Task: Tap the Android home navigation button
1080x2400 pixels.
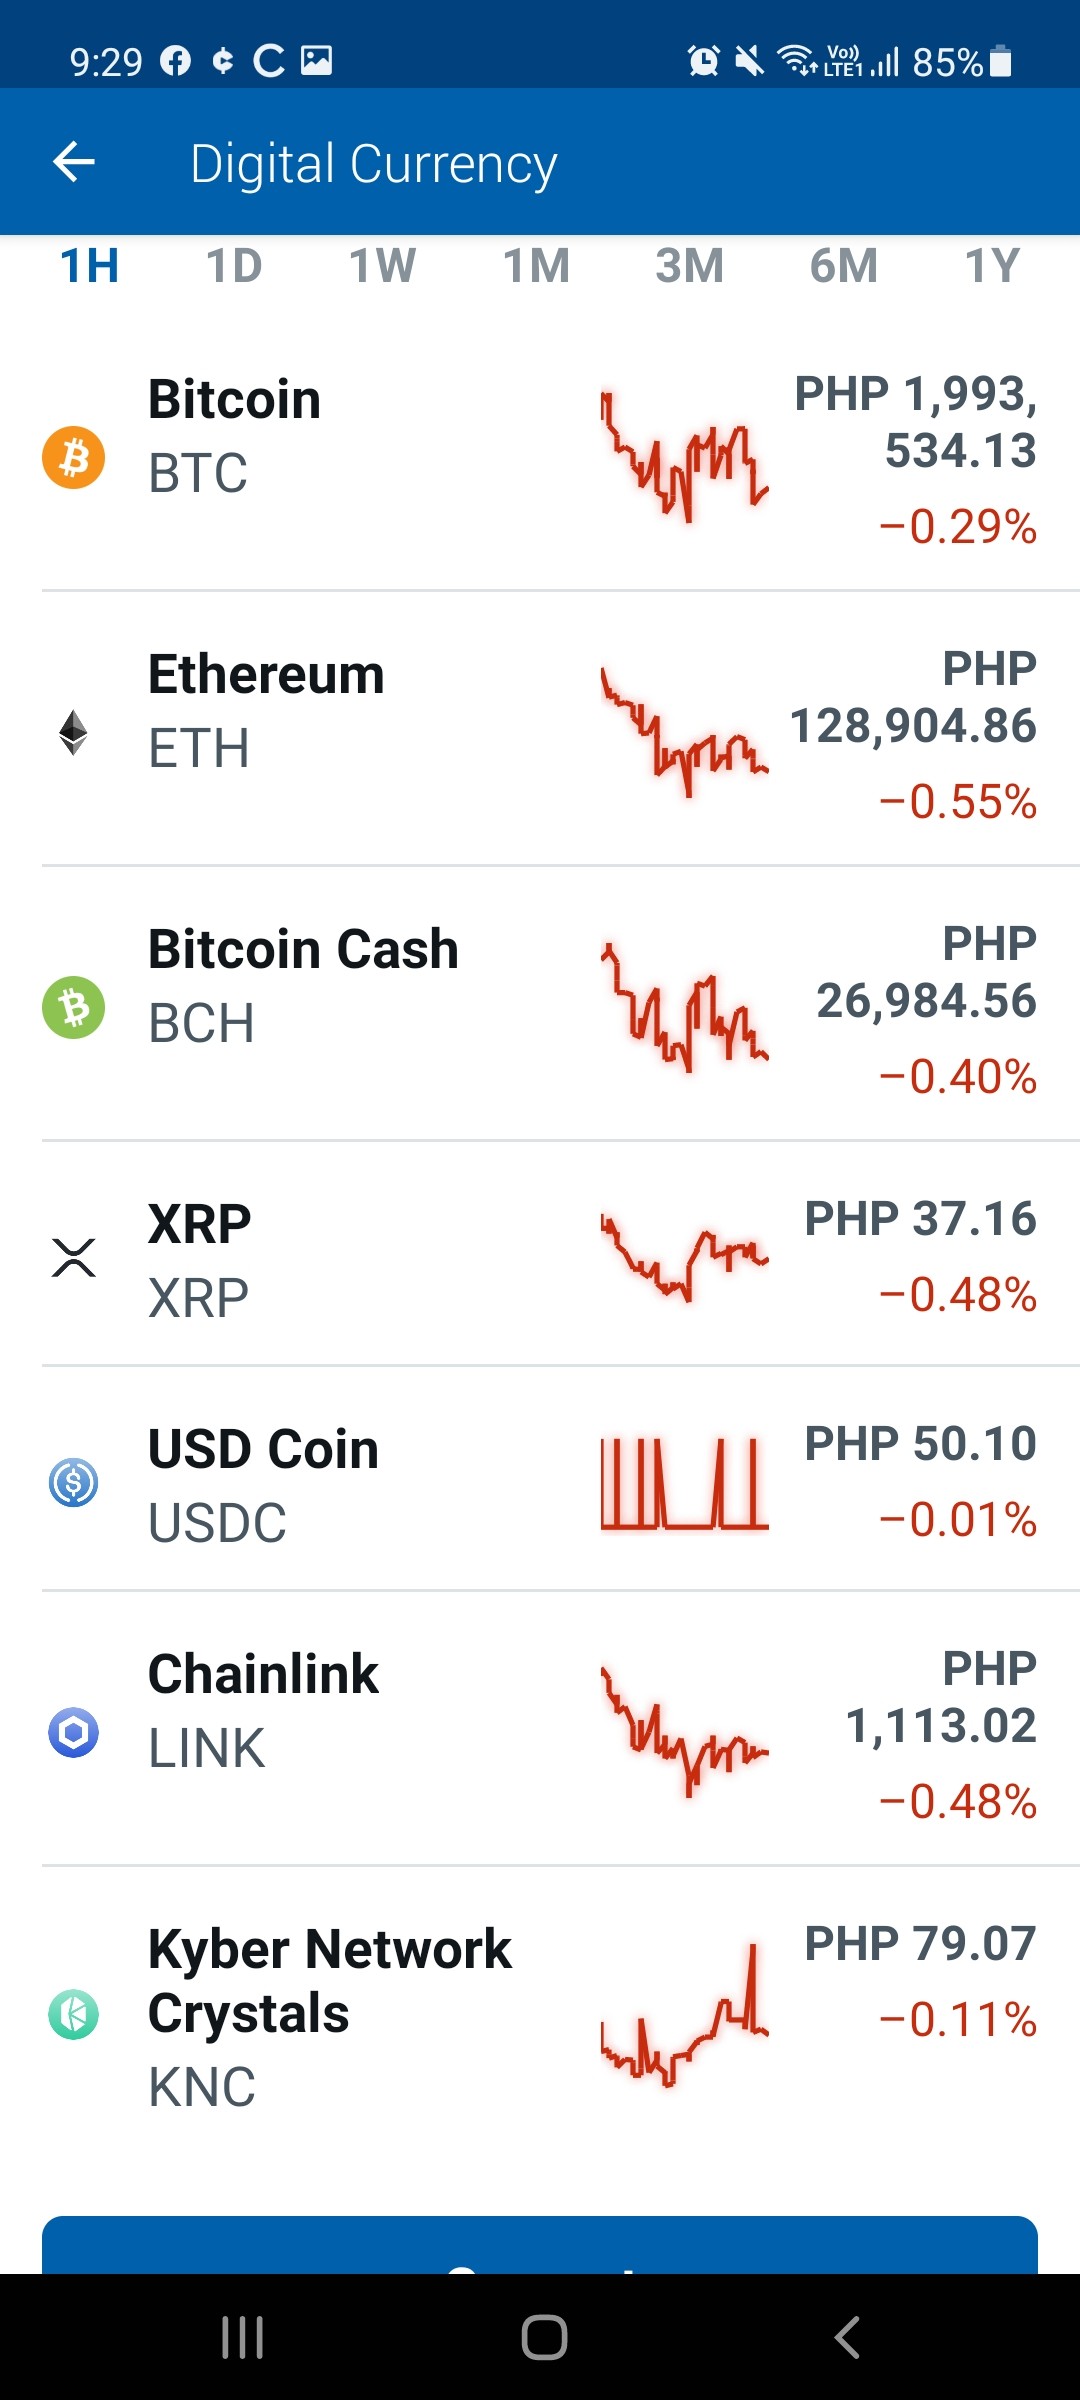Action: pyautogui.click(x=544, y=2338)
